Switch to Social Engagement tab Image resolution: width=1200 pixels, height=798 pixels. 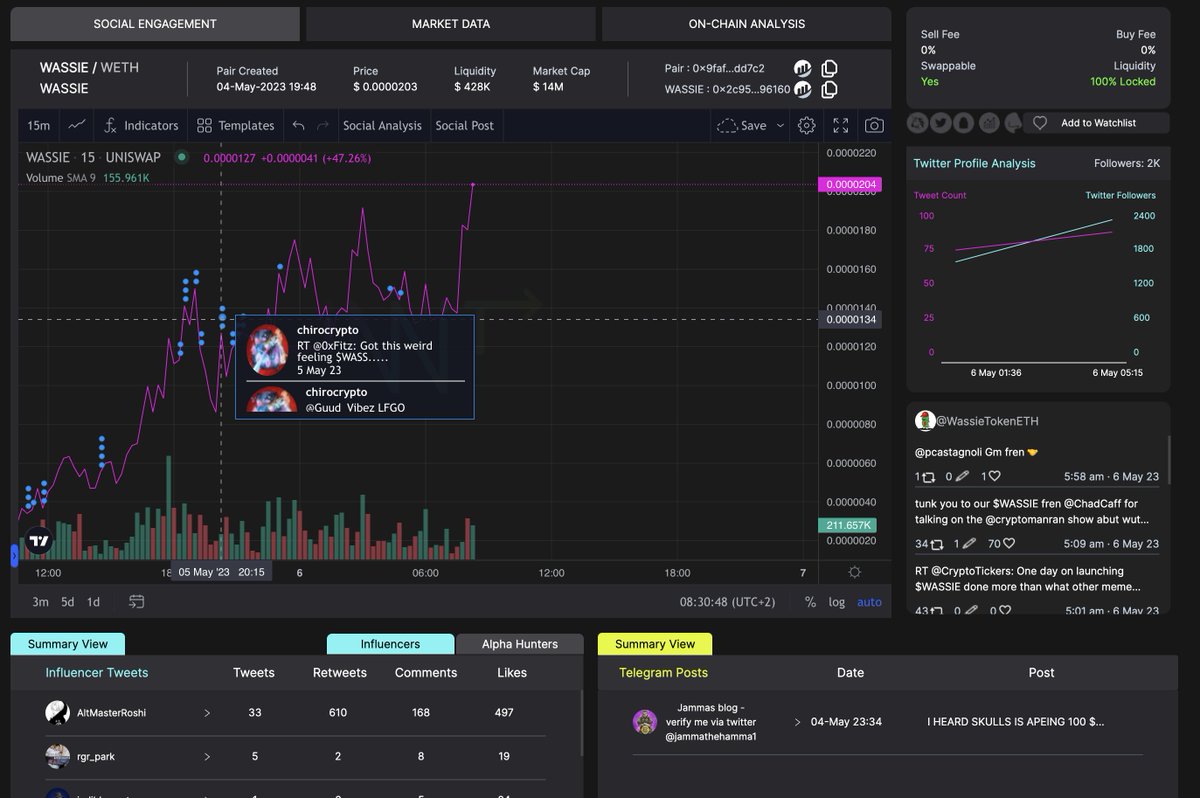coord(155,24)
